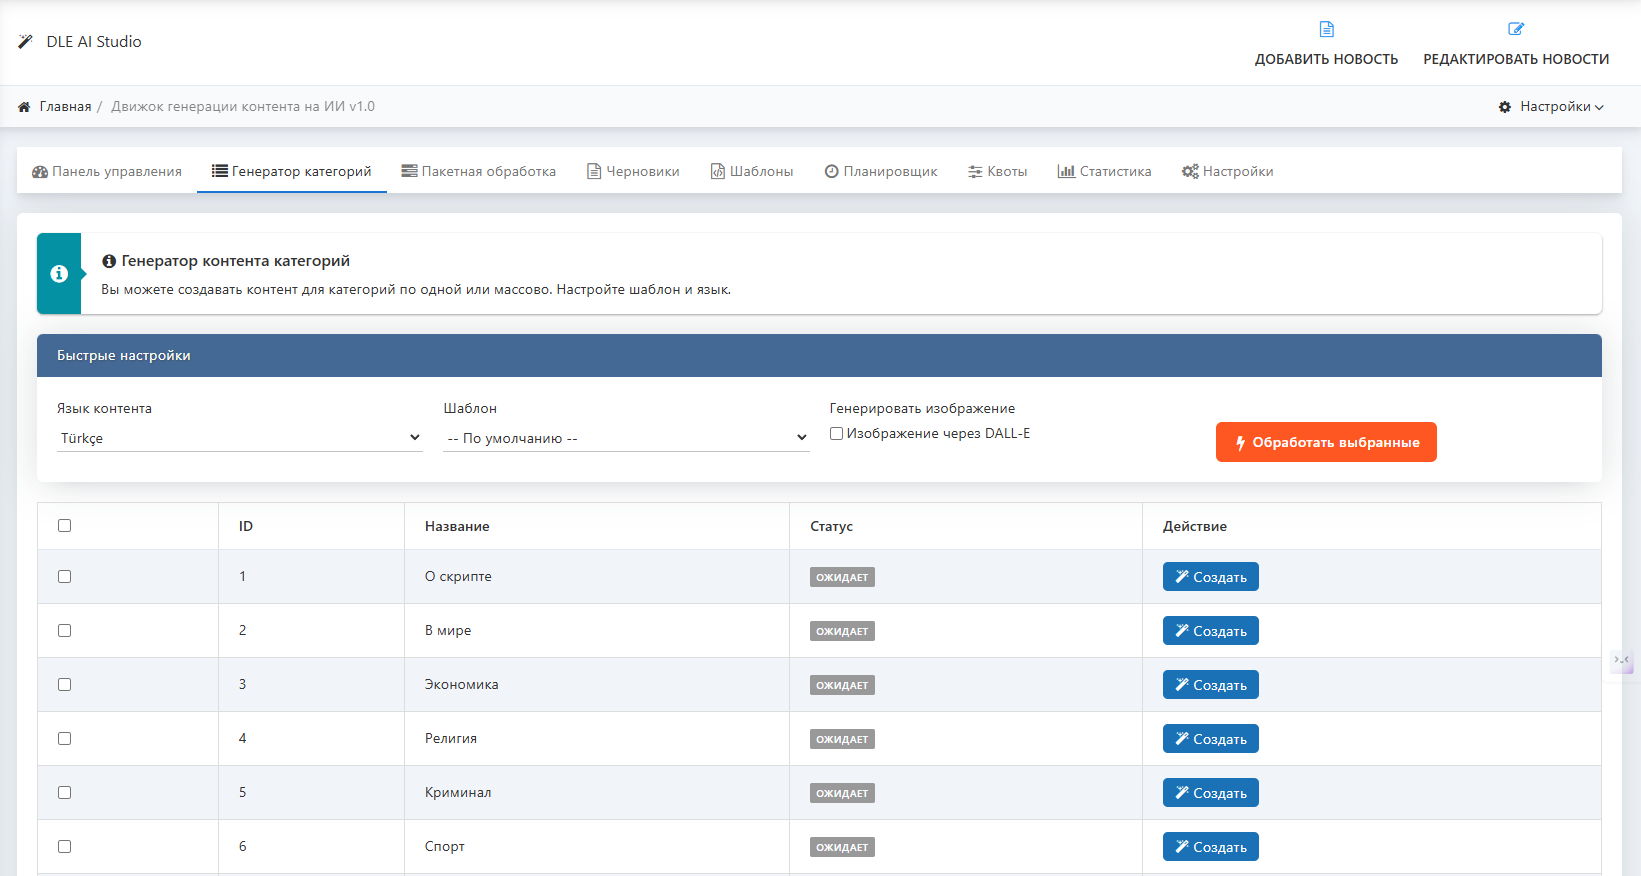This screenshot has width=1641, height=876.
Task: Click the Edit News pencil icon
Action: click(1516, 29)
